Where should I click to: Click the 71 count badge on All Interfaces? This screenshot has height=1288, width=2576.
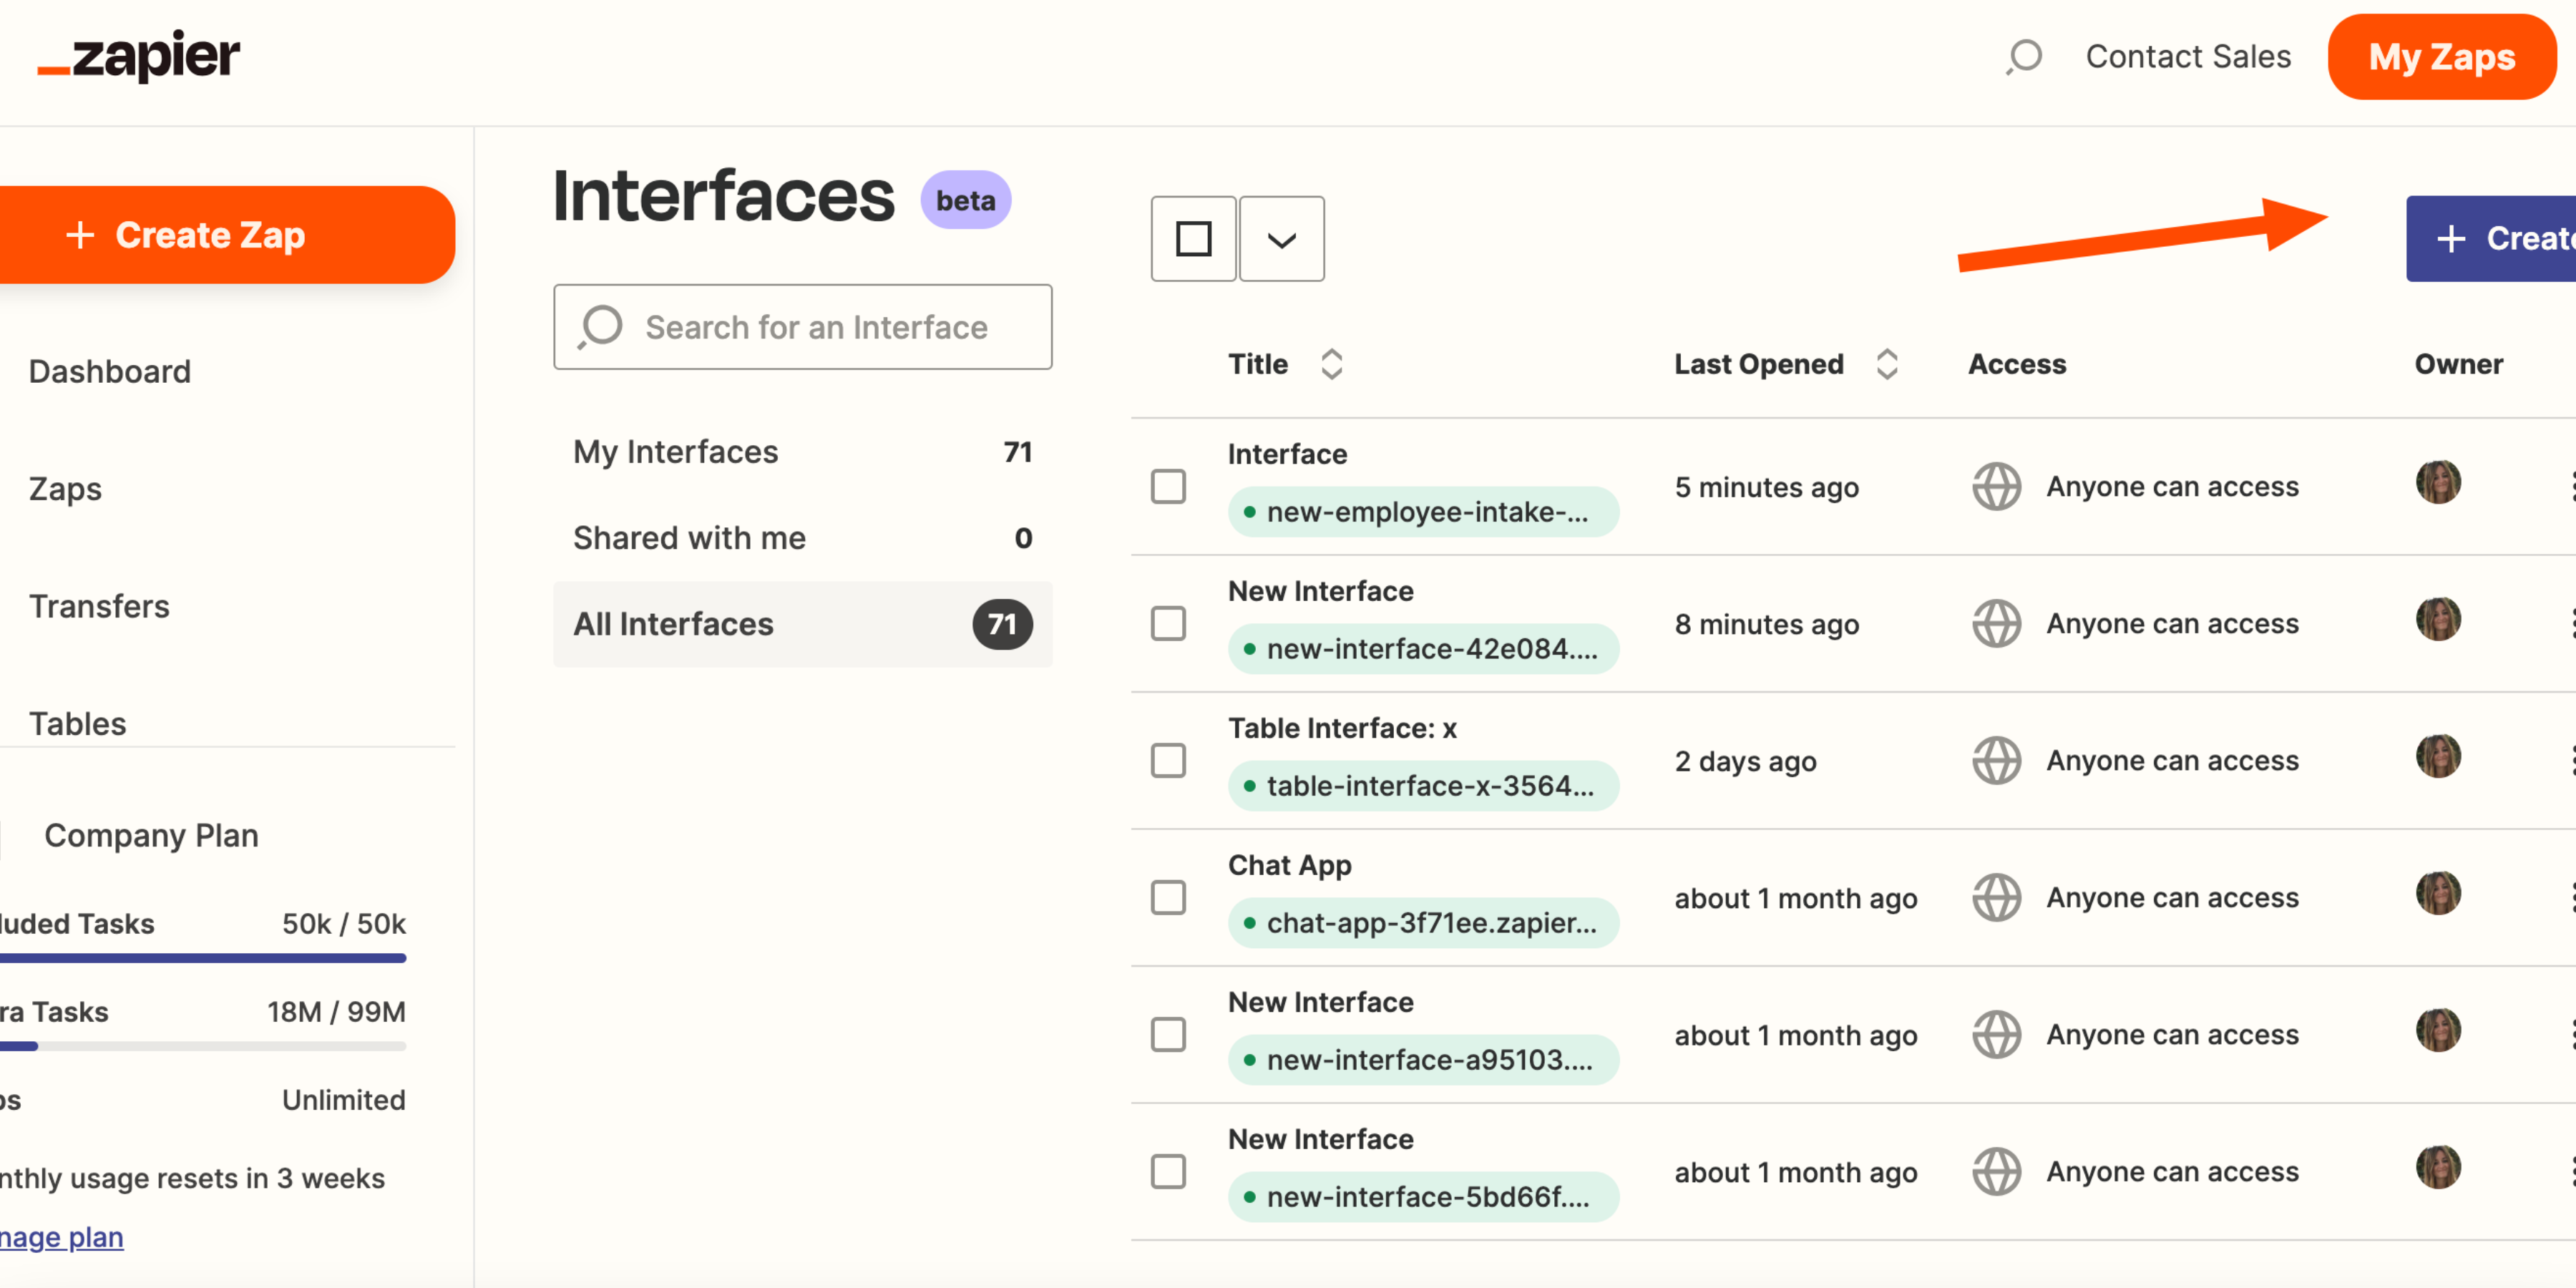pyautogui.click(x=1002, y=624)
